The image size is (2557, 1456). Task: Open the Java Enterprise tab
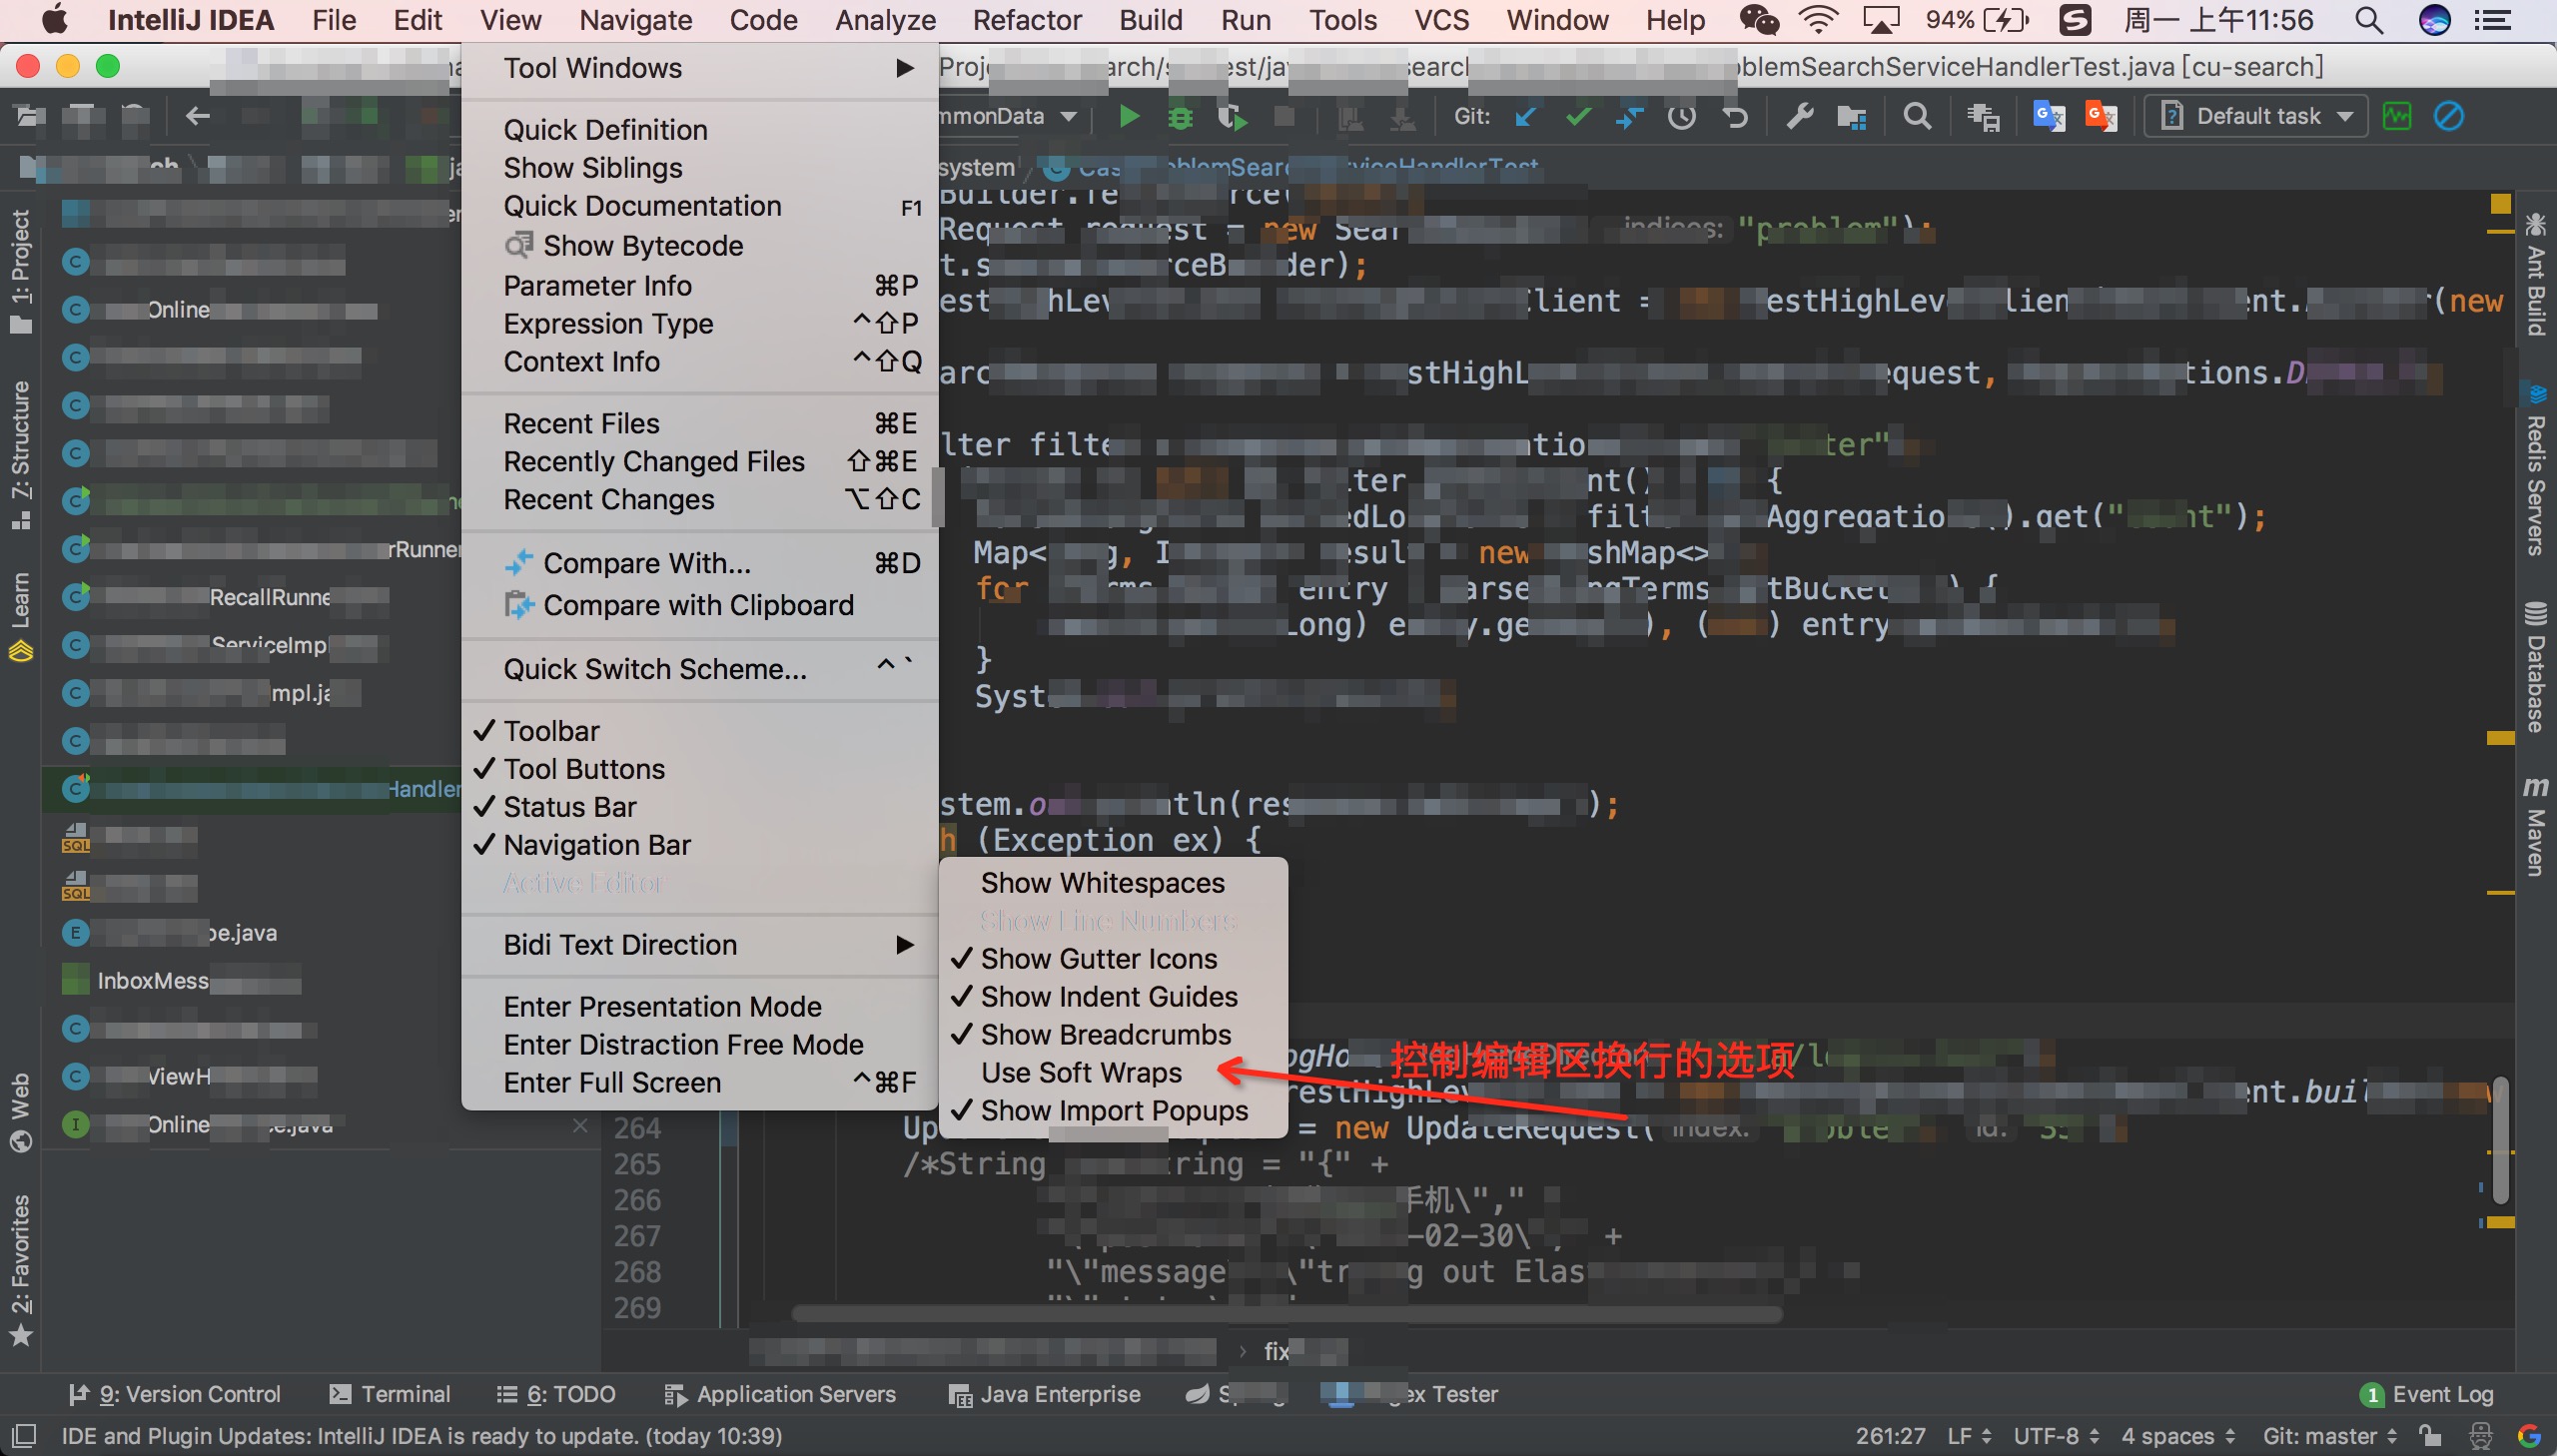(x=1045, y=1394)
